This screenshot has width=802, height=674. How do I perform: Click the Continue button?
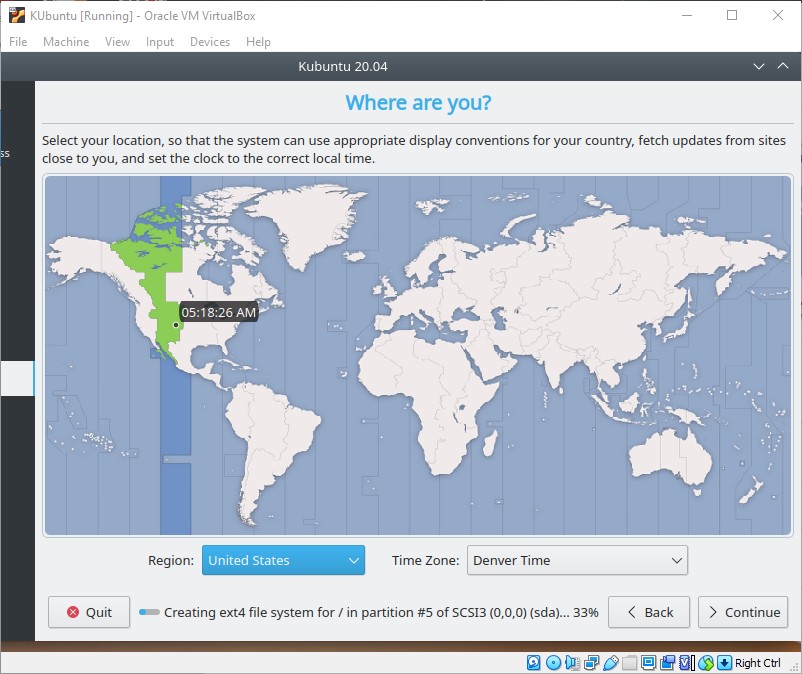pyautogui.click(x=743, y=612)
